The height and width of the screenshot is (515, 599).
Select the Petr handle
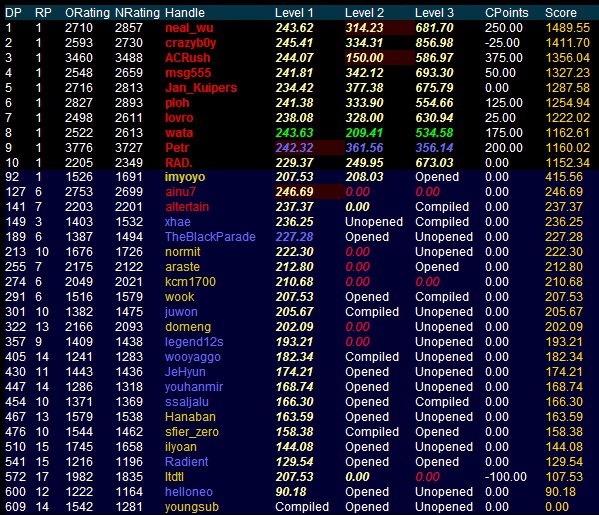pyautogui.click(x=177, y=147)
